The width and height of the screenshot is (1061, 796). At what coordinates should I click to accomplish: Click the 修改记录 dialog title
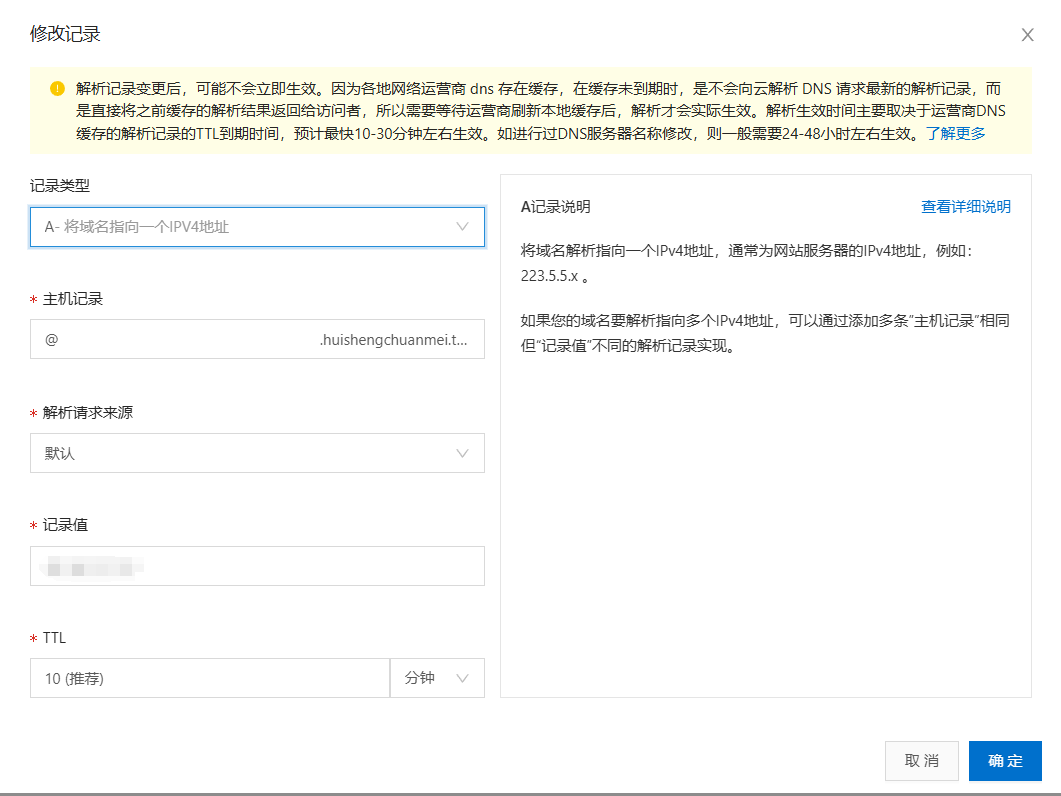pyautogui.click(x=65, y=35)
